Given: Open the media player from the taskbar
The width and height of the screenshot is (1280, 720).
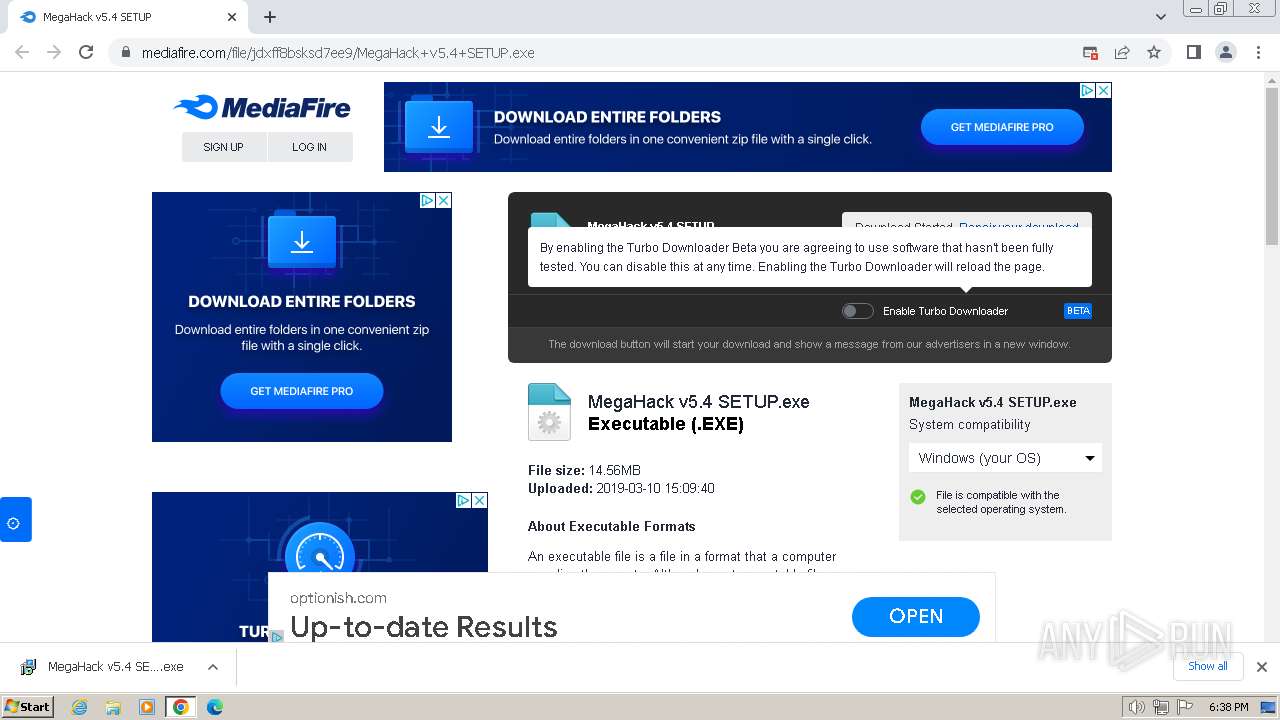Looking at the screenshot, I should coord(147,707).
